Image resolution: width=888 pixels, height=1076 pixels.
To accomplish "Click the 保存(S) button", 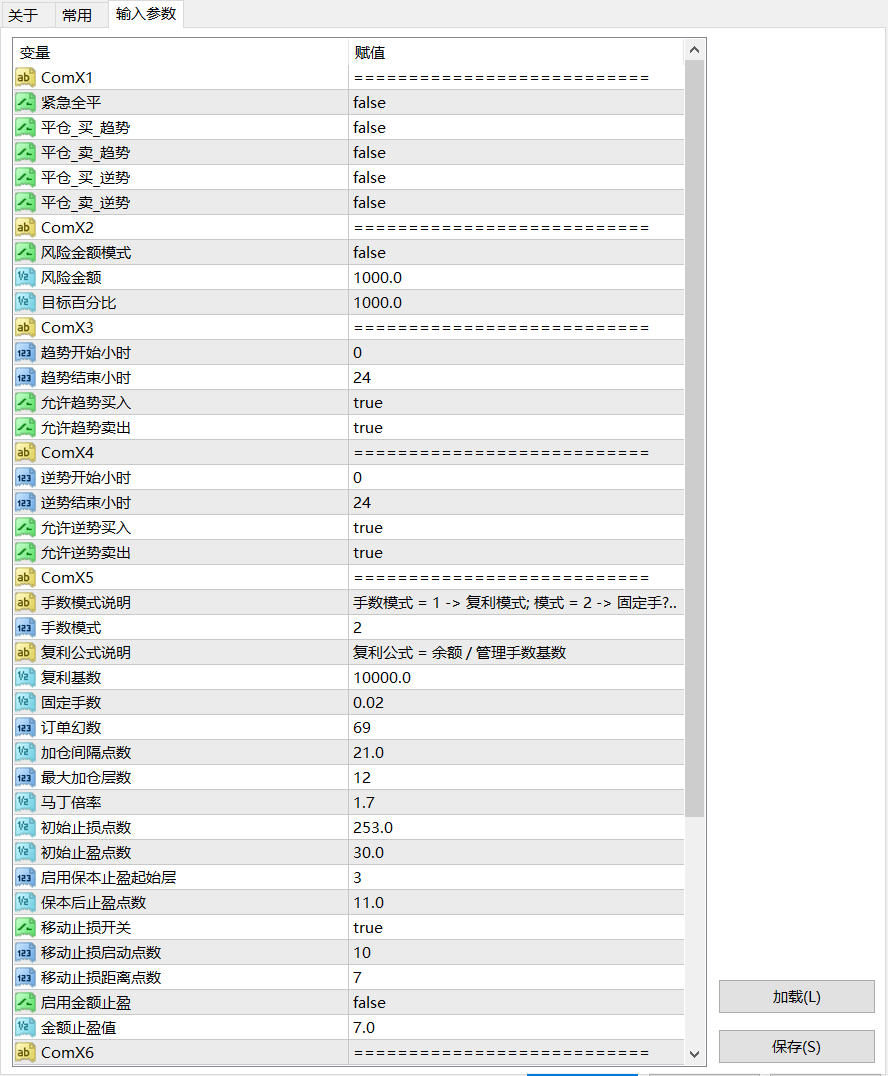I will click(x=796, y=1047).
